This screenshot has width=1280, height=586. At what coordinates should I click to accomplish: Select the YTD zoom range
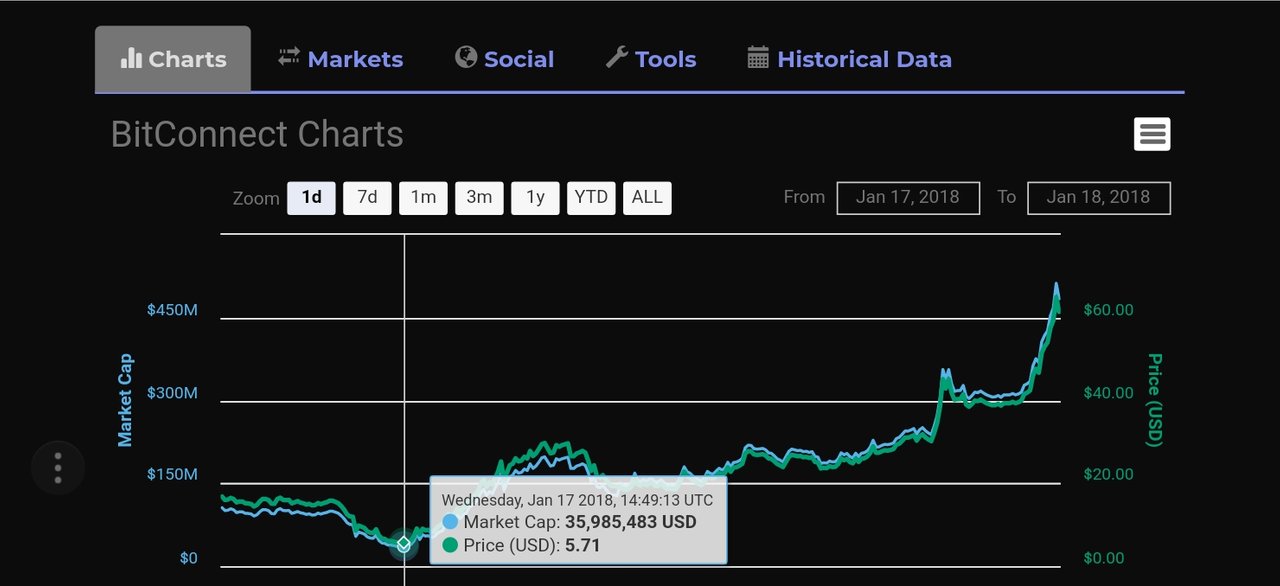(x=591, y=198)
